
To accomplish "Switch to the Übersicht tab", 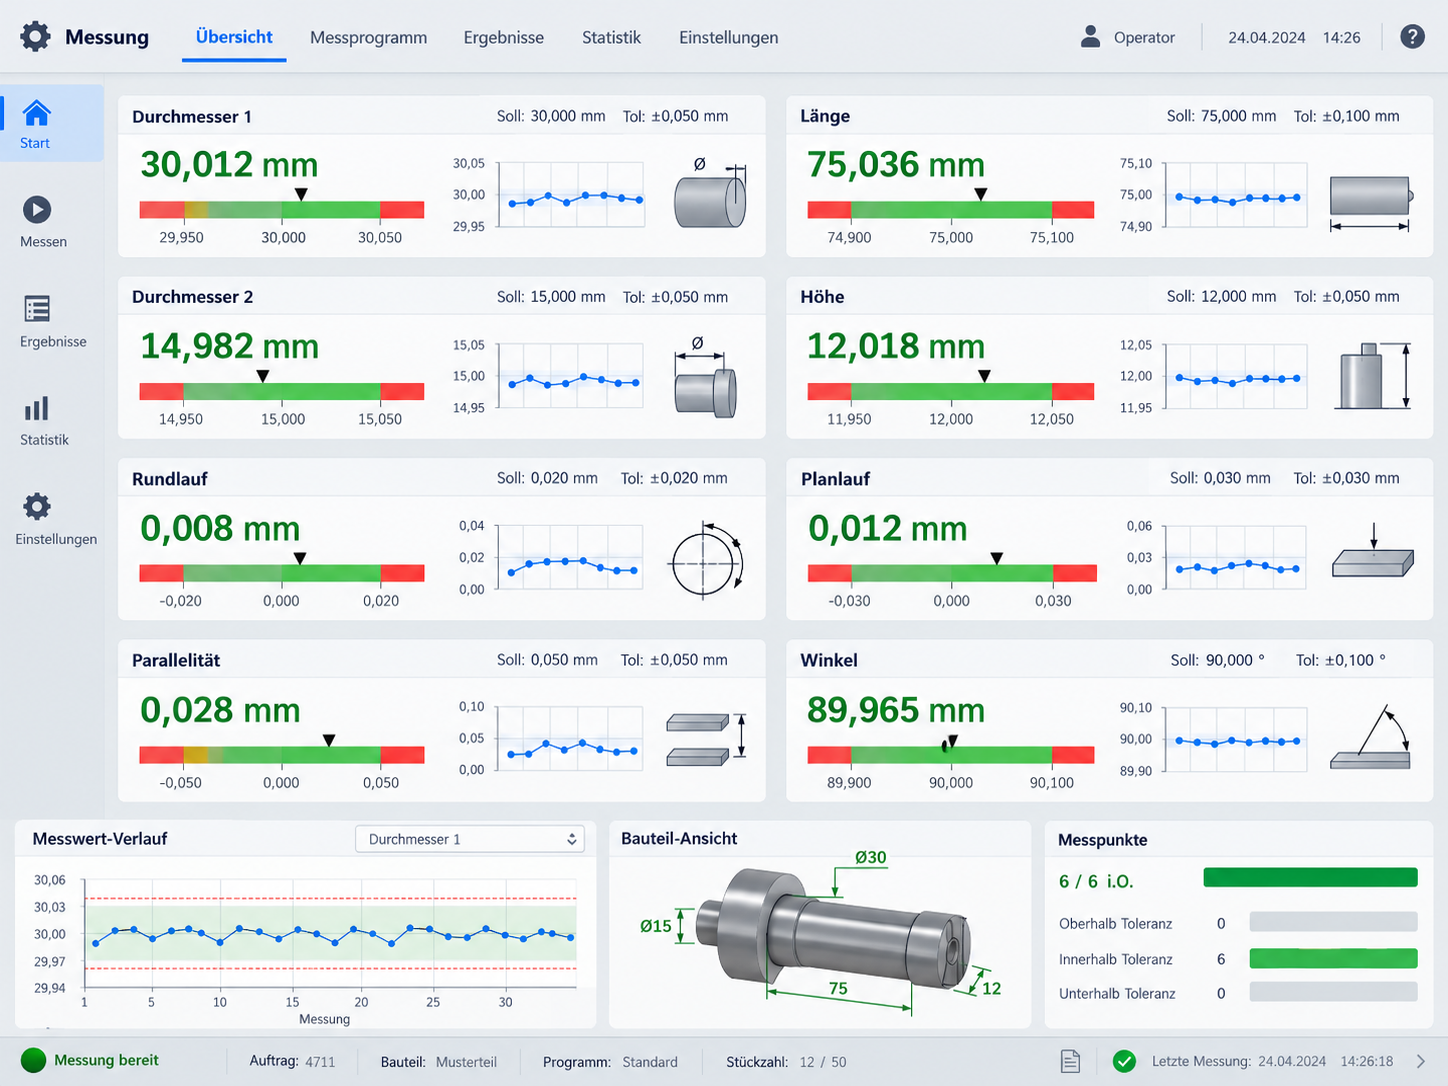I will (x=234, y=37).
